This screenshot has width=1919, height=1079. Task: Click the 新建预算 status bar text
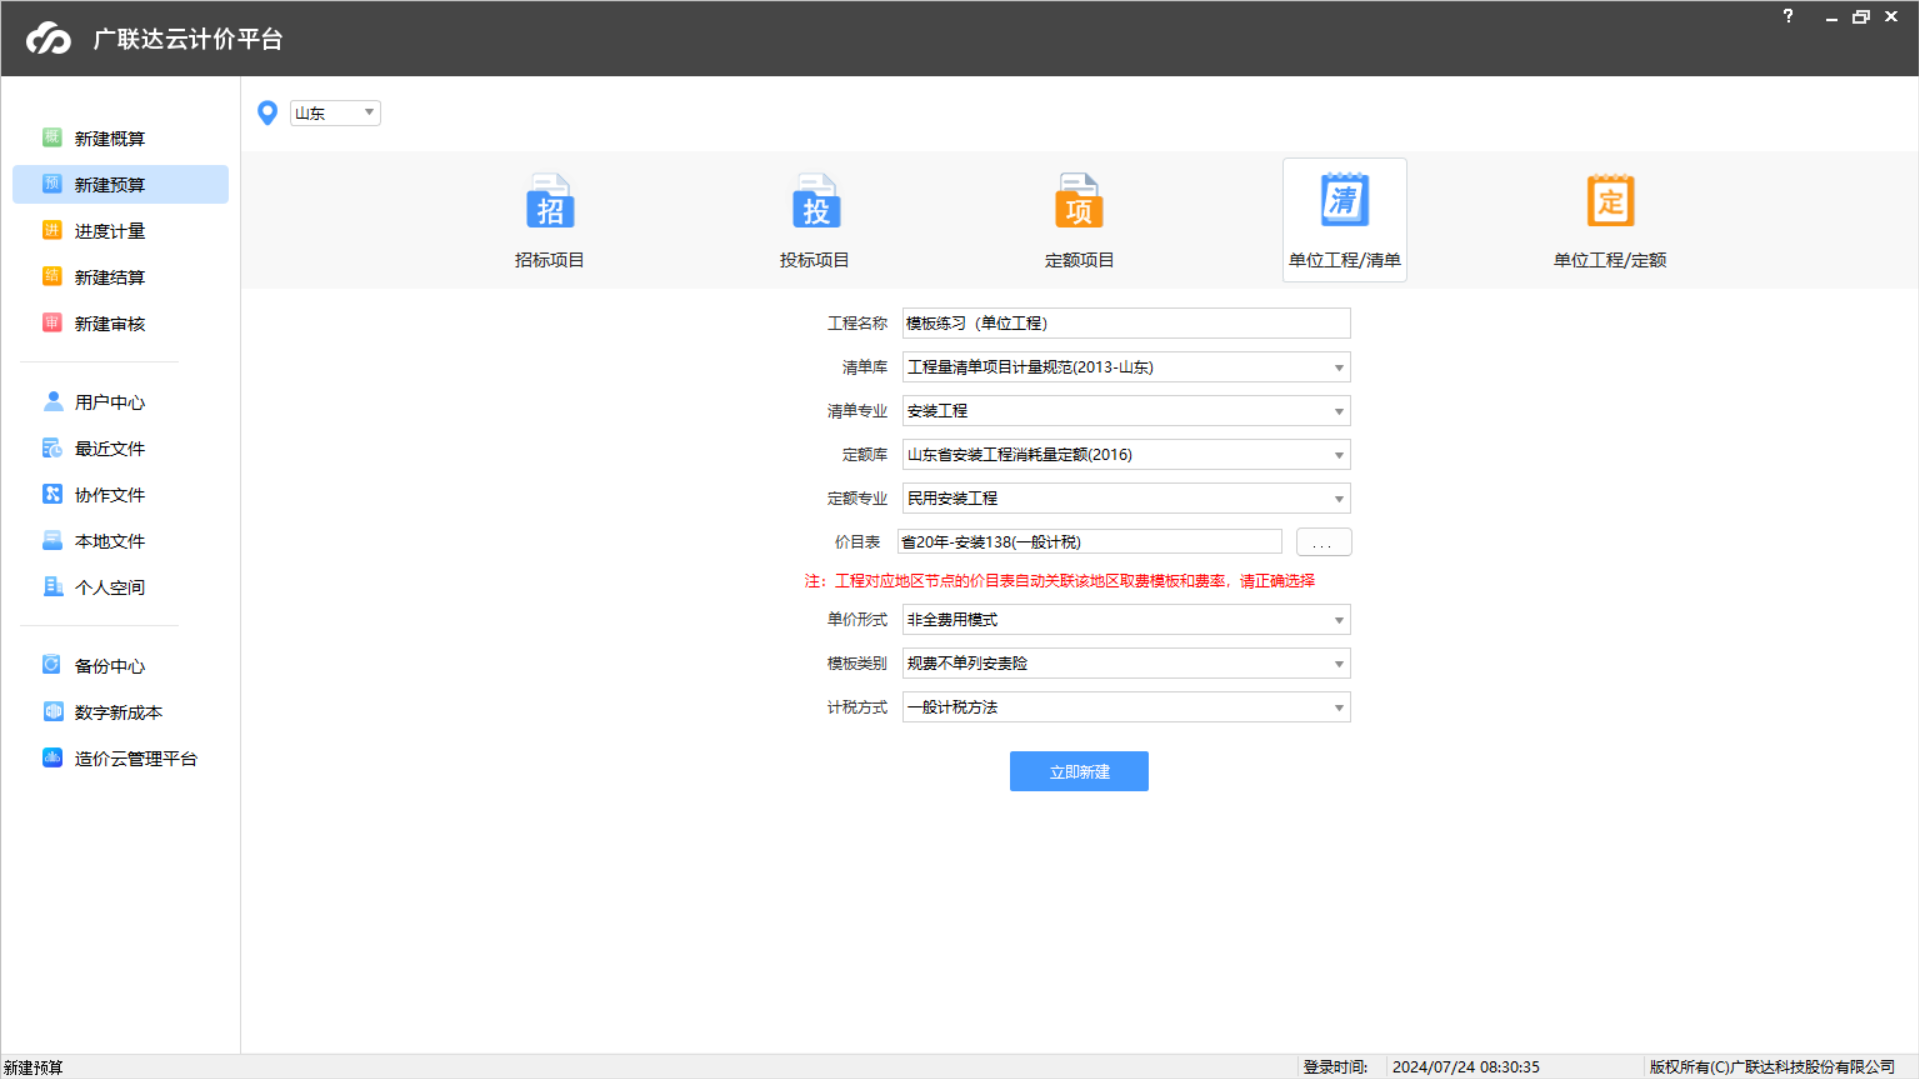pyautogui.click(x=33, y=1067)
